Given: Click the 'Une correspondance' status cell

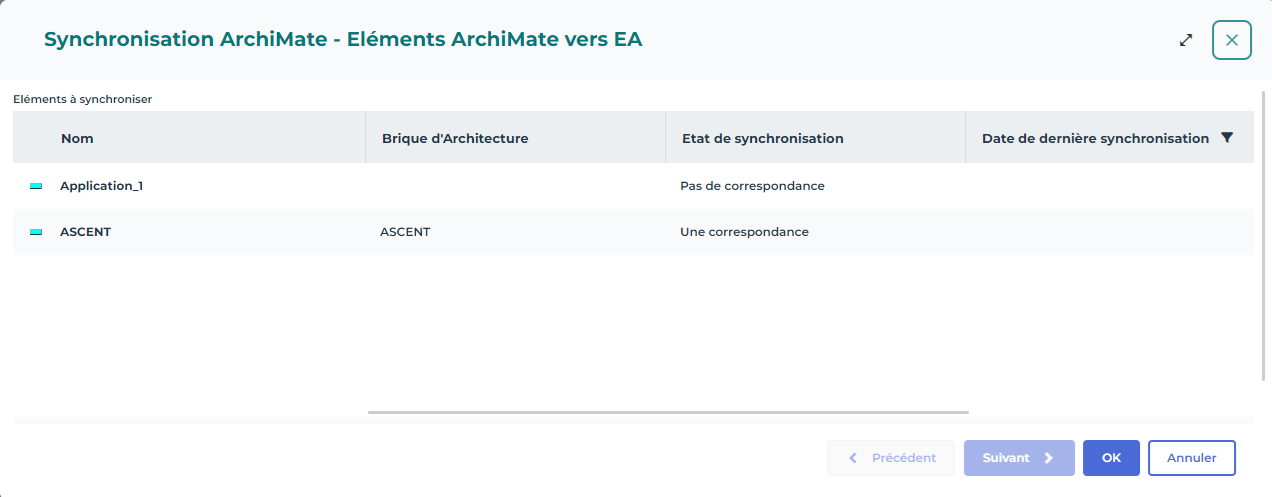Looking at the screenshot, I should [x=744, y=232].
